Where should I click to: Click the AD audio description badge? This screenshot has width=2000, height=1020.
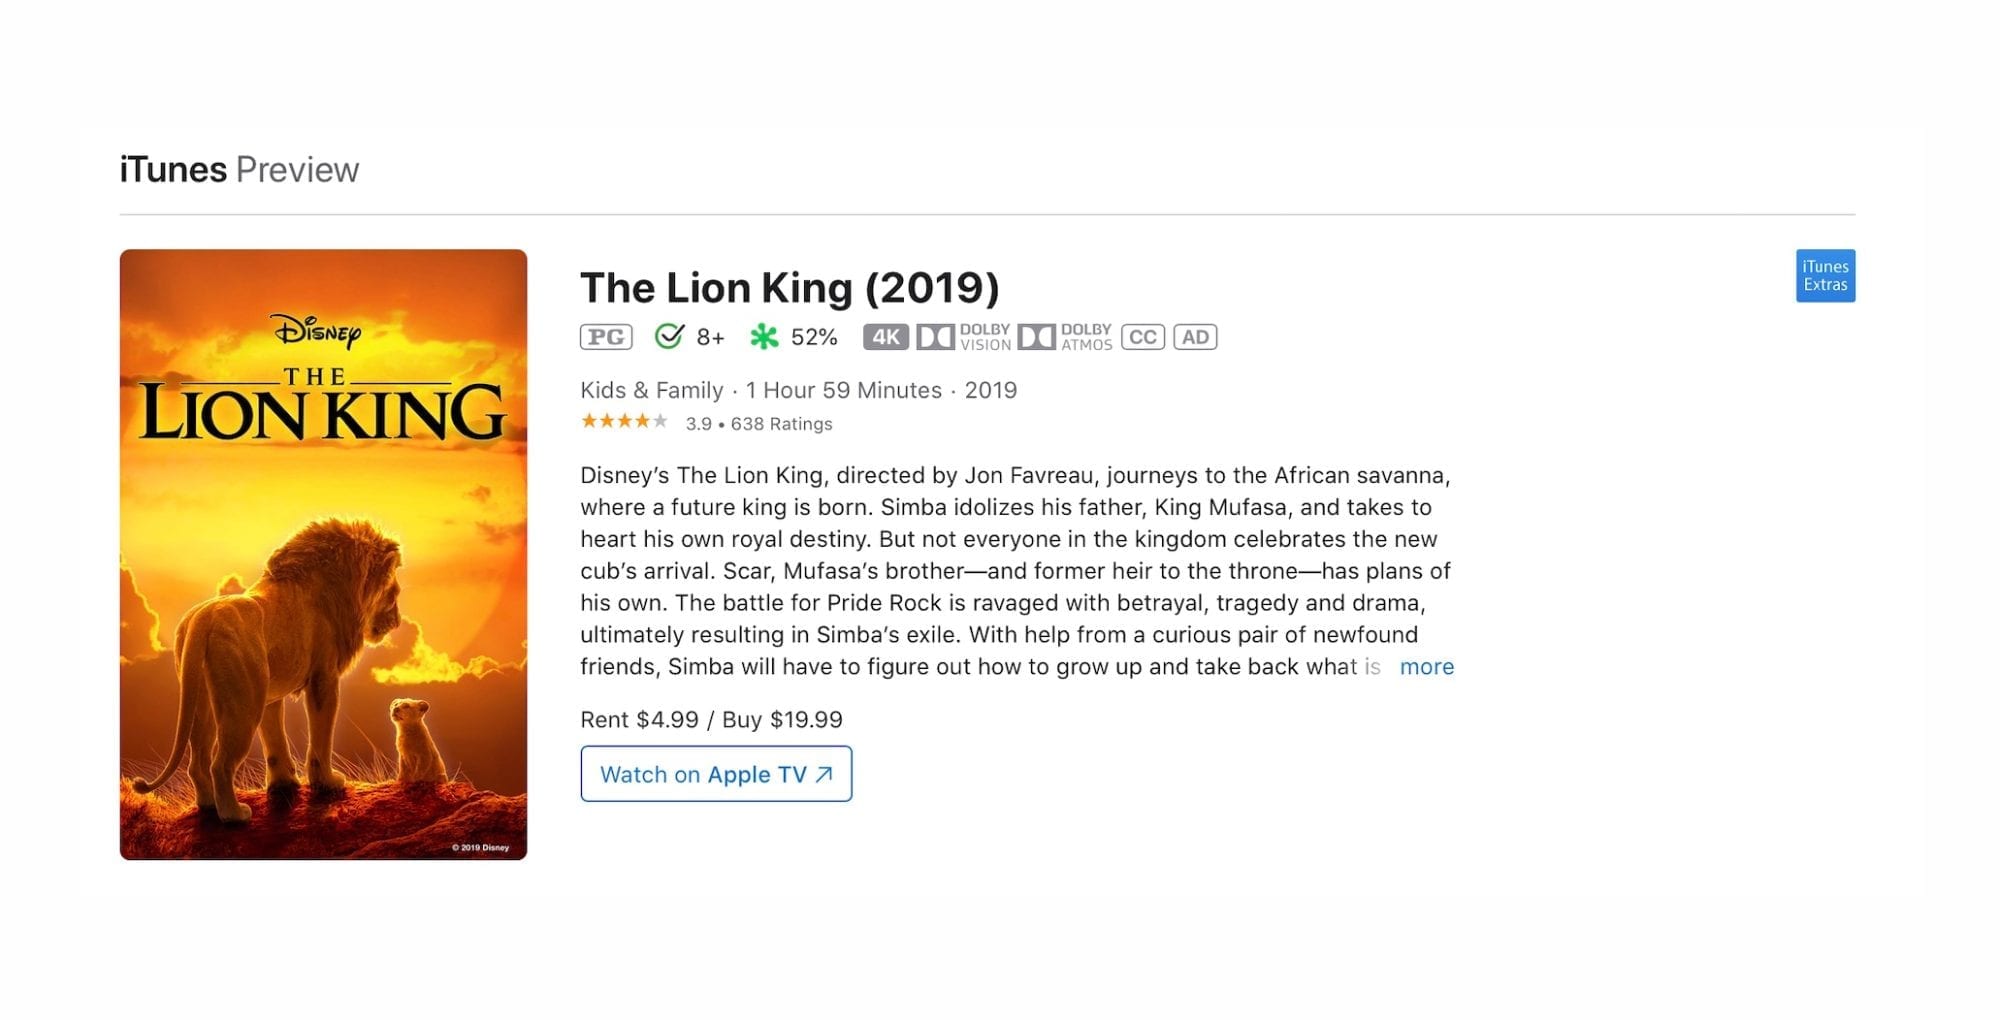1195,337
